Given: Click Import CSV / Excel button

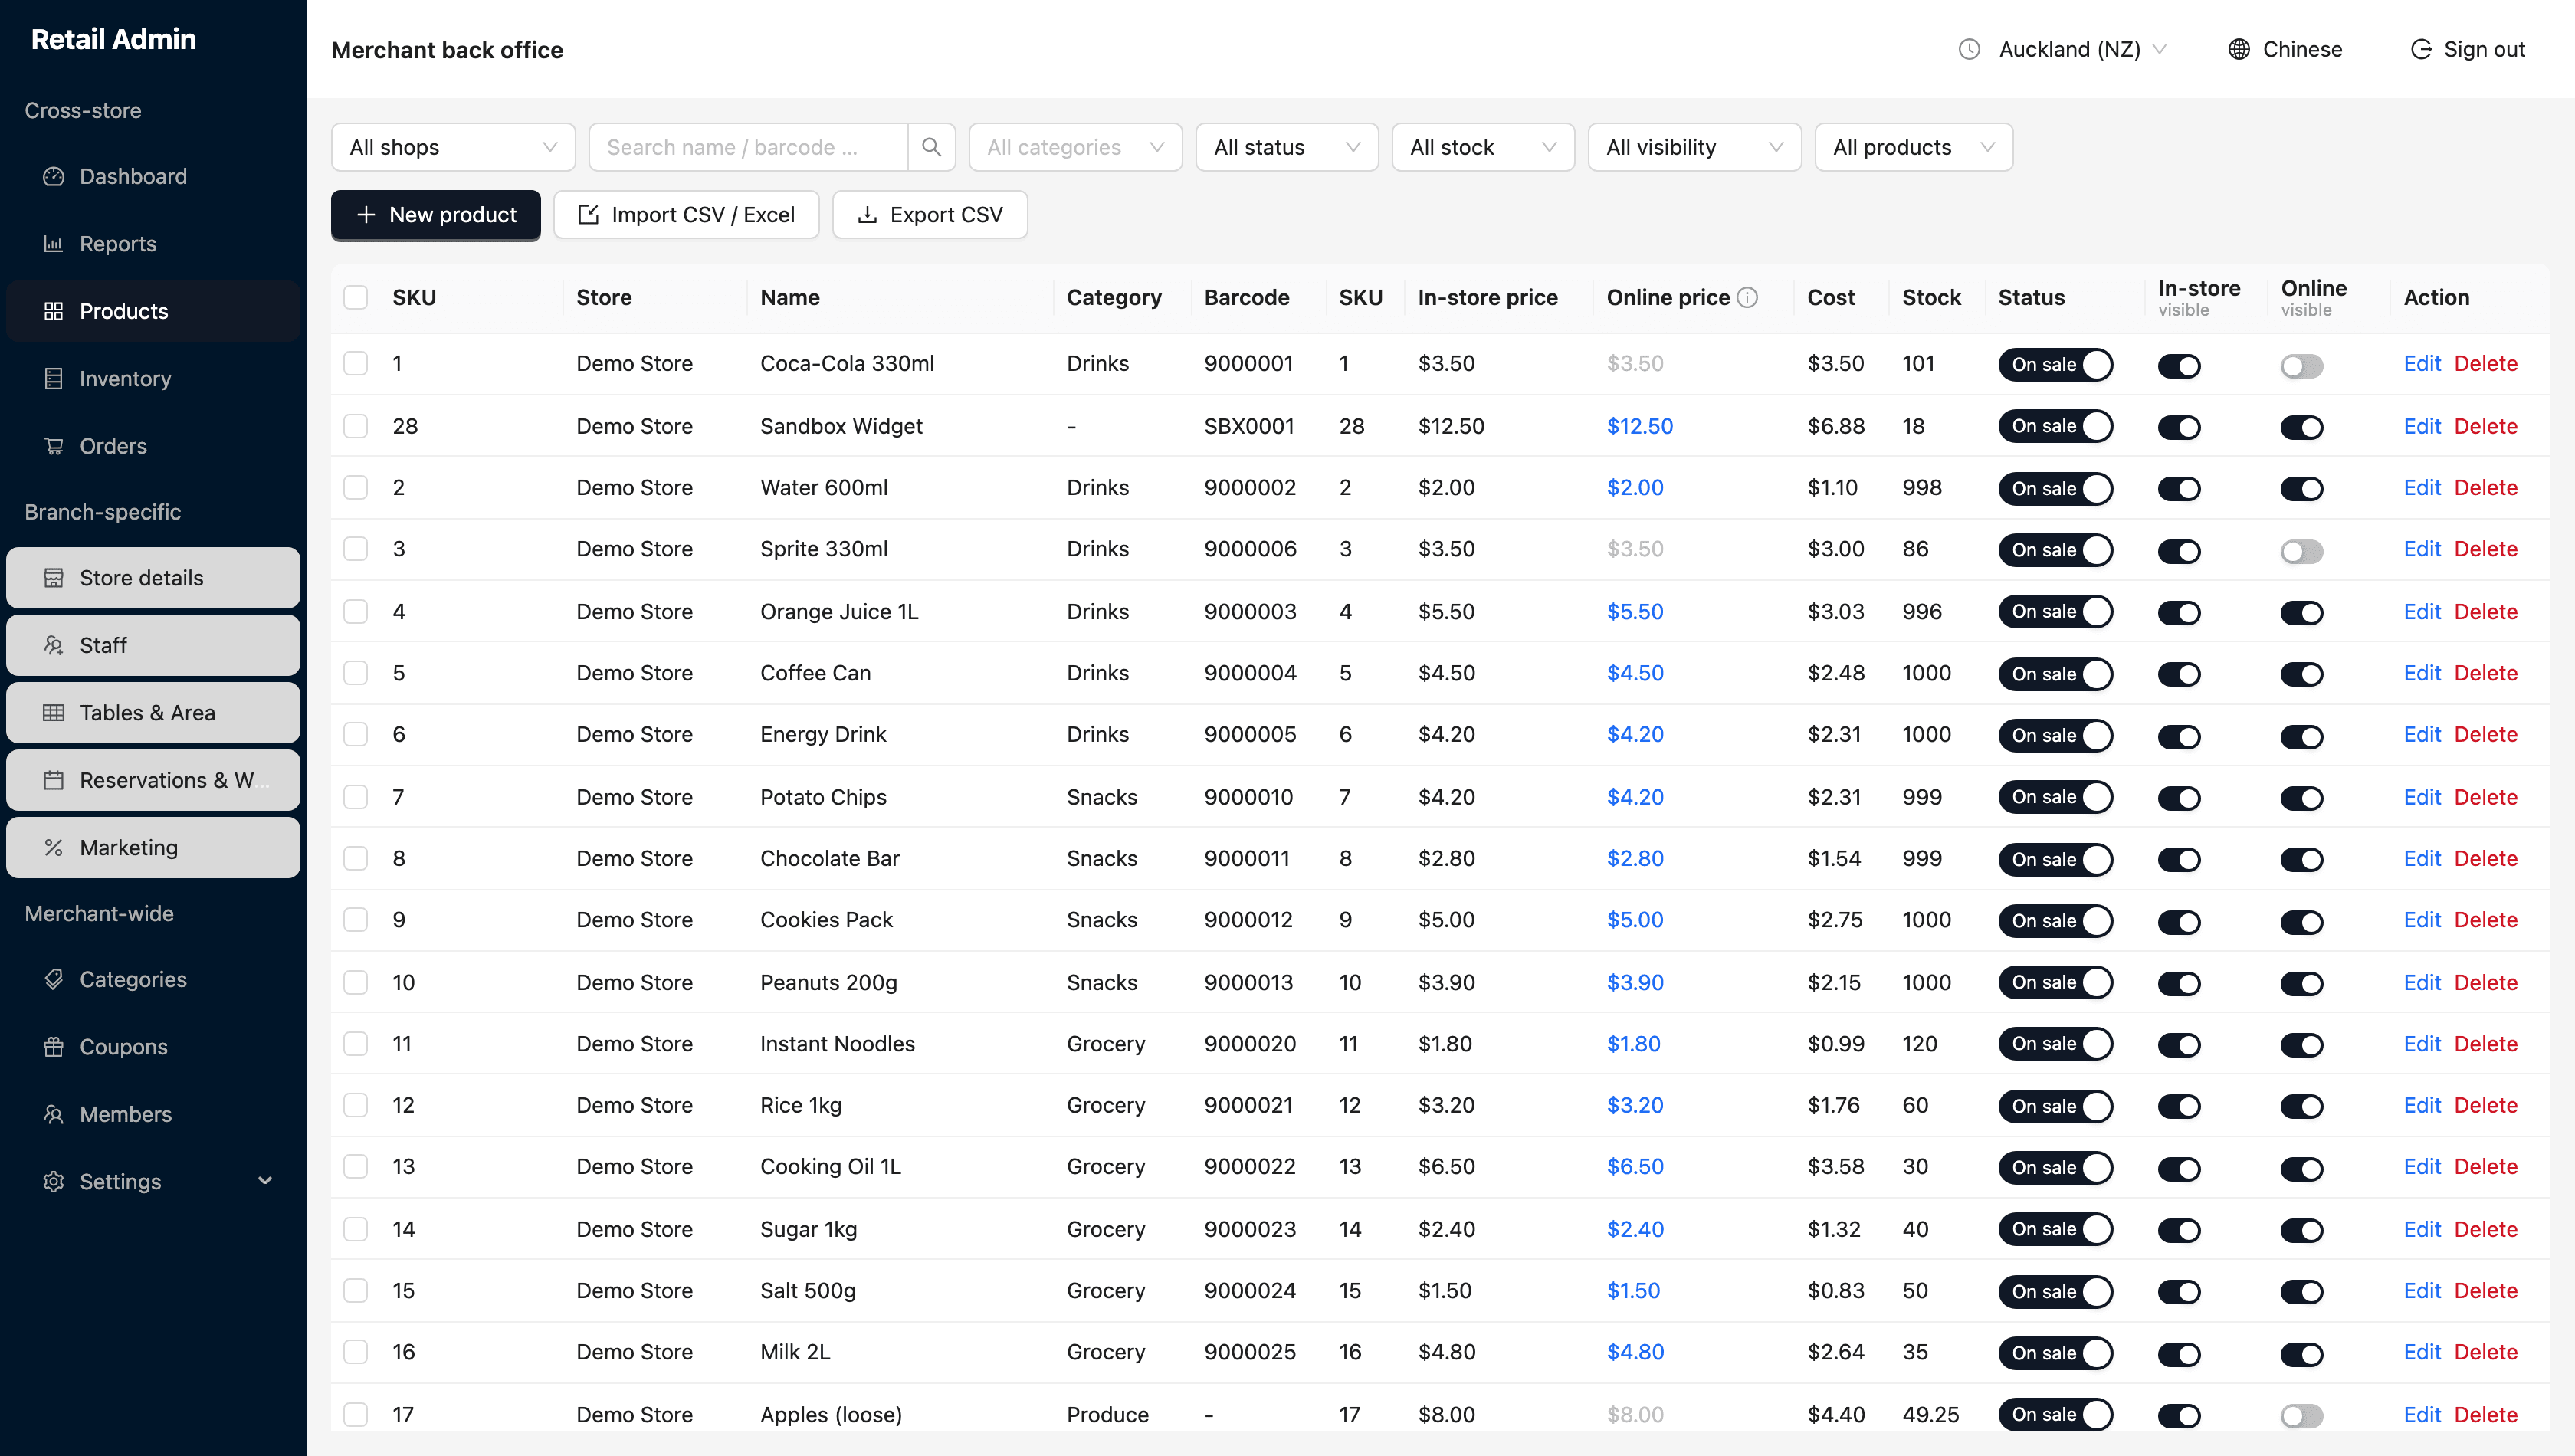Looking at the screenshot, I should point(686,215).
